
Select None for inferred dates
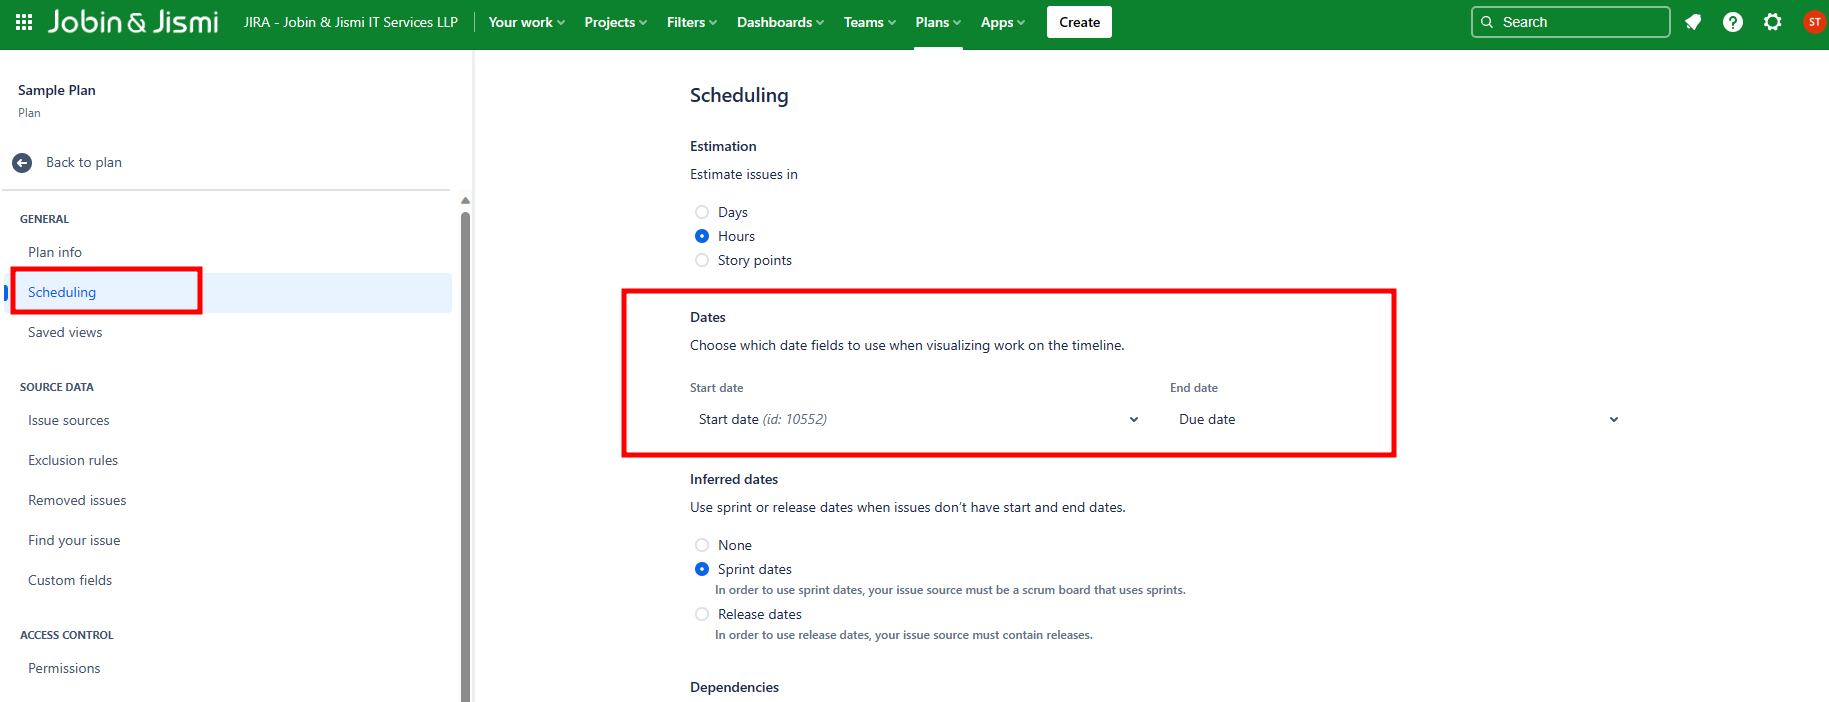click(702, 545)
